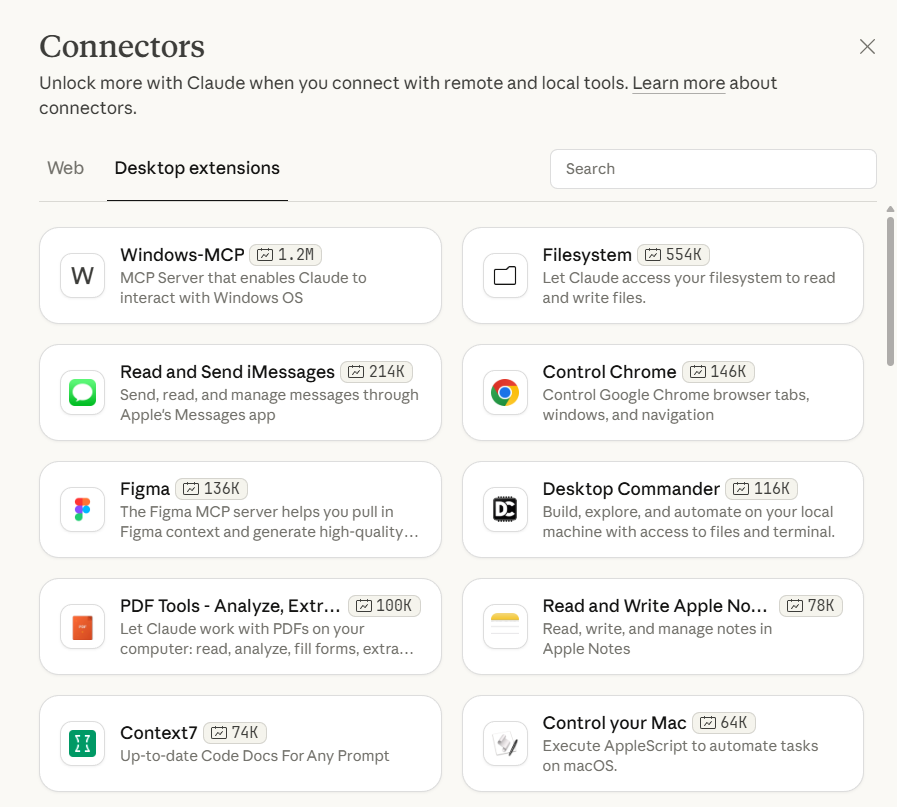897x807 pixels.
Task: Select the Desktop extensions tab
Action: (197, 168)
